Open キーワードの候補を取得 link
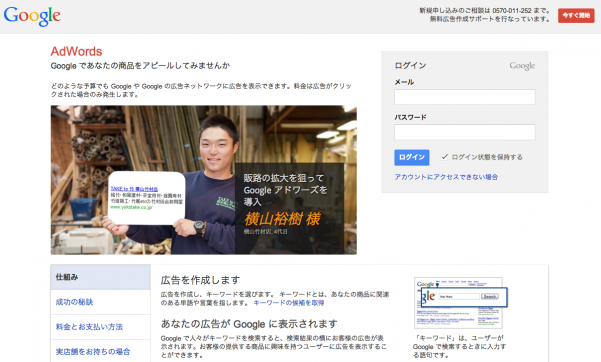This screenshot has height=362, width=601. 289,303
